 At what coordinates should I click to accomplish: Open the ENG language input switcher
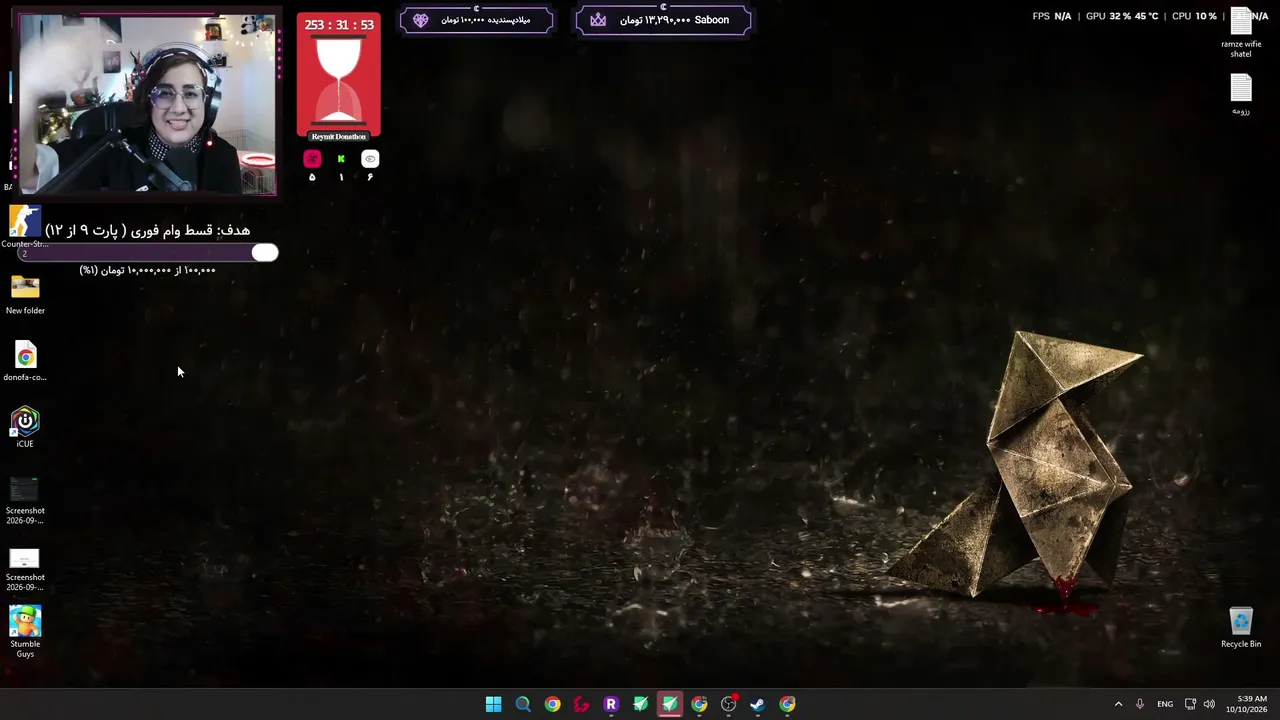pos(1165,704)
